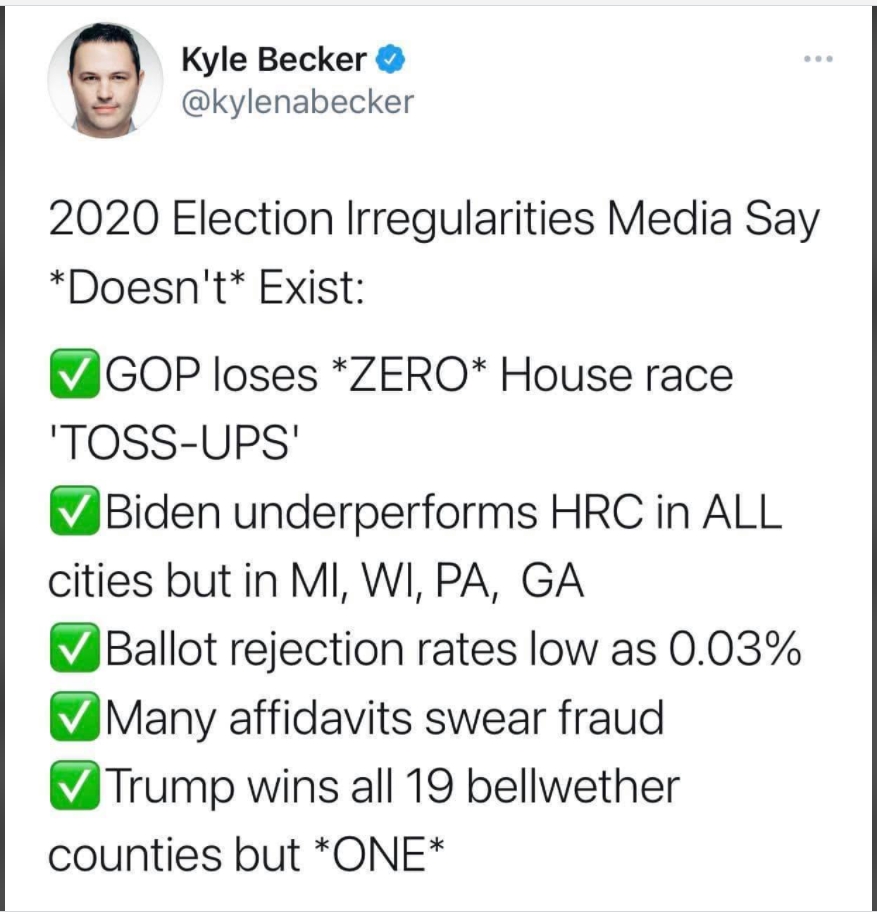Click the blue verified badge
This screenshot has width=877, height=918.
pos(390,61)
